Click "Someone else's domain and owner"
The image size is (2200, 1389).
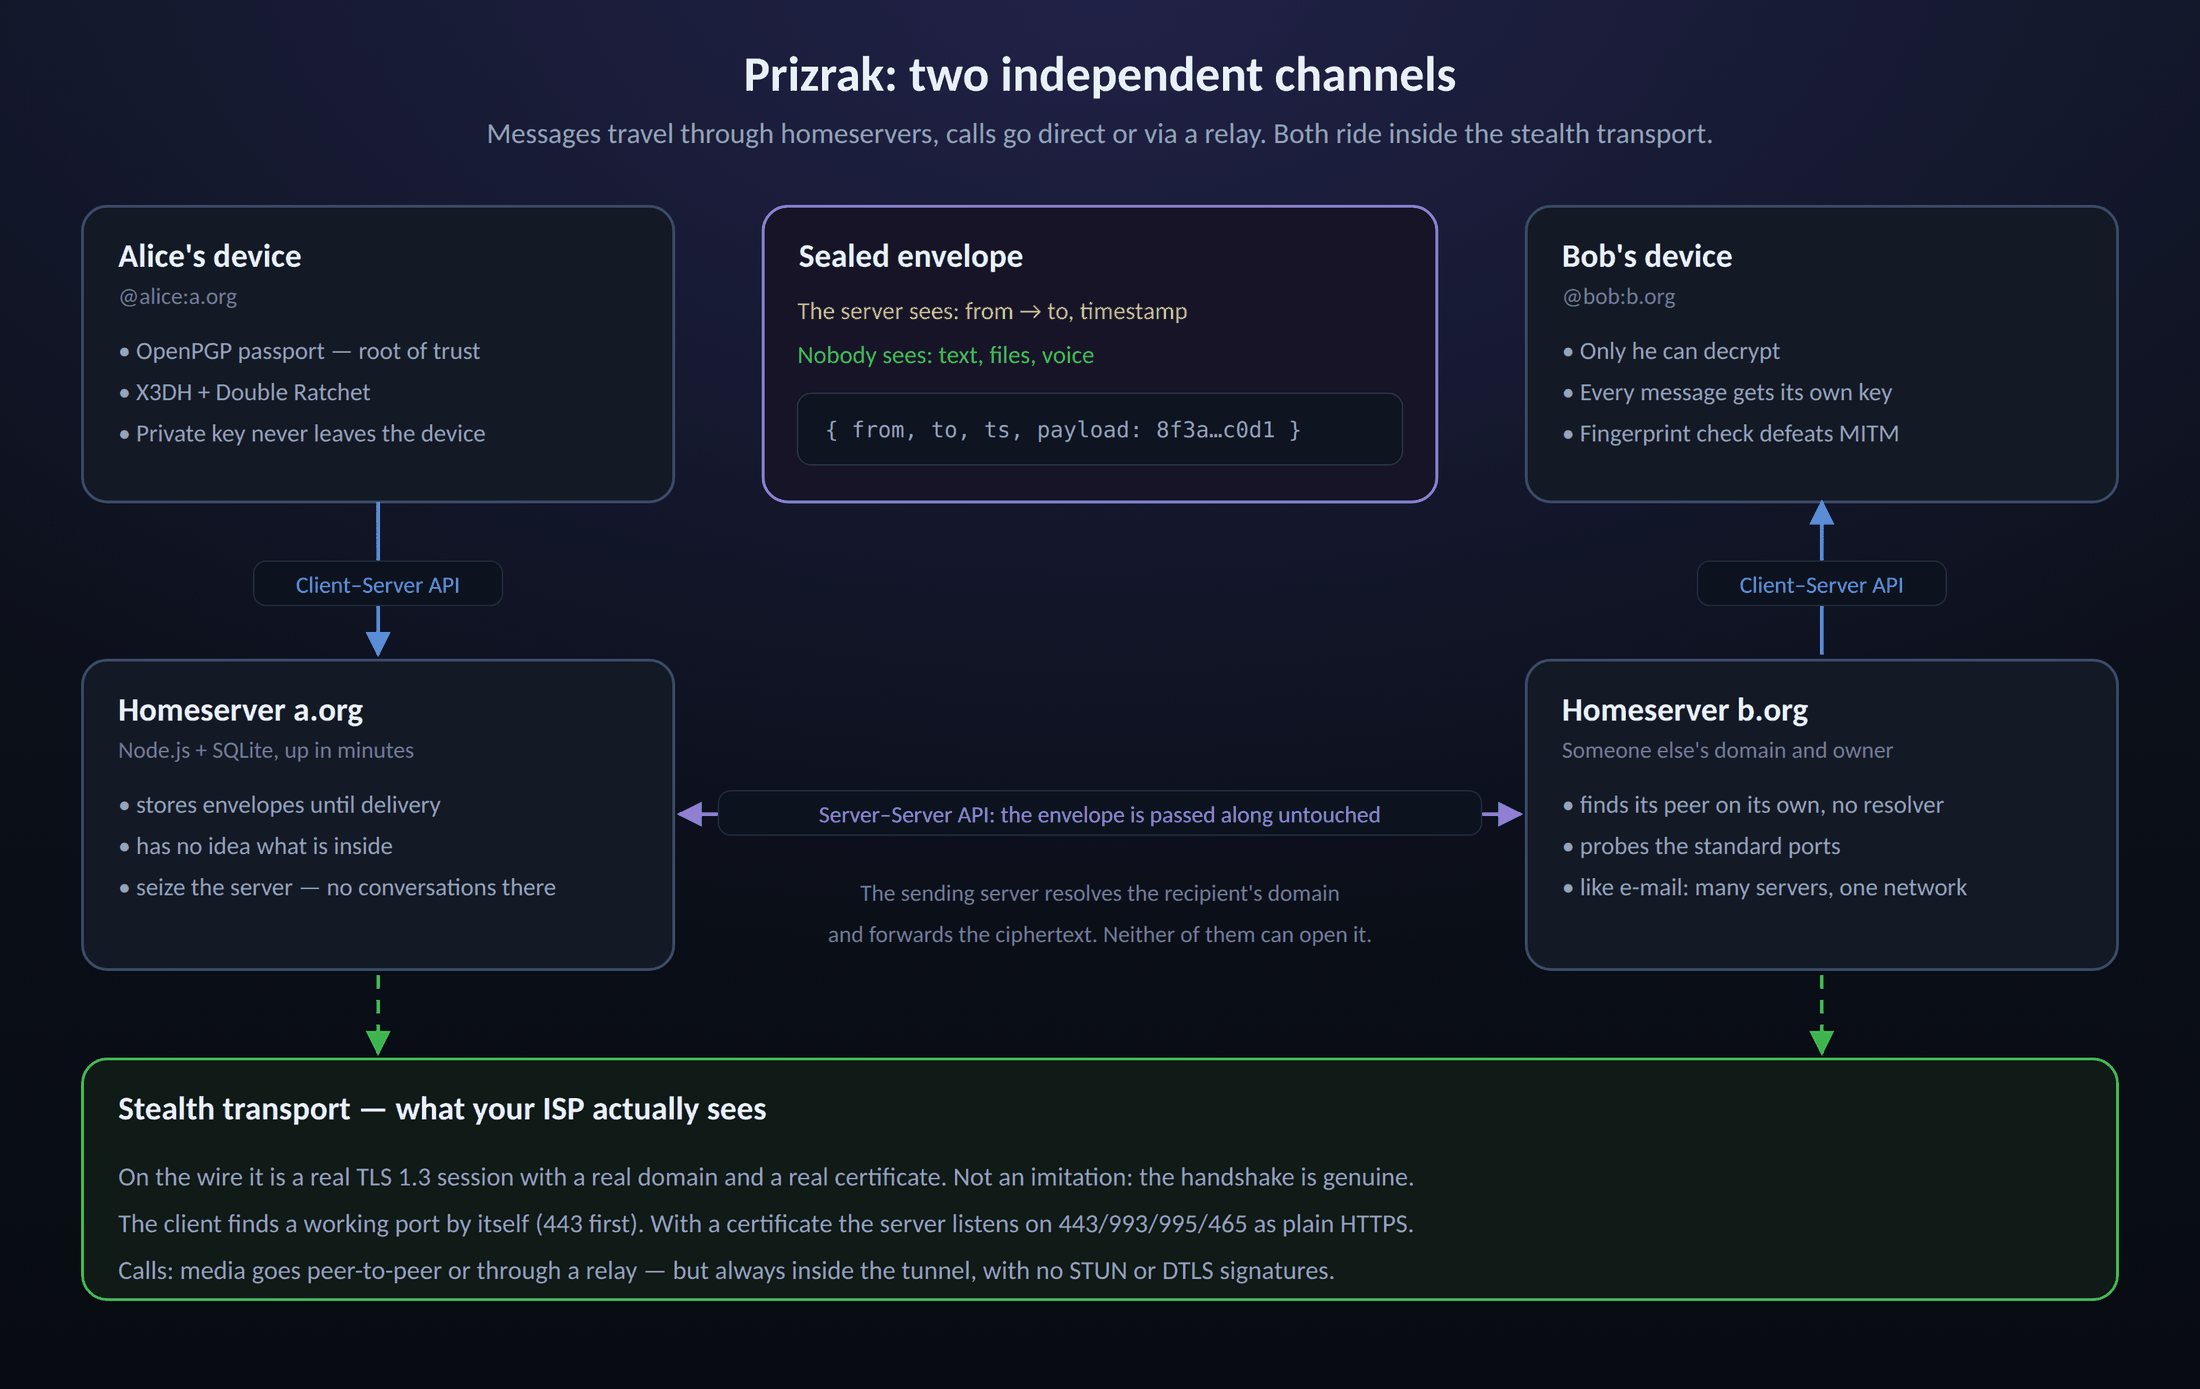(x=1727, y=750)
